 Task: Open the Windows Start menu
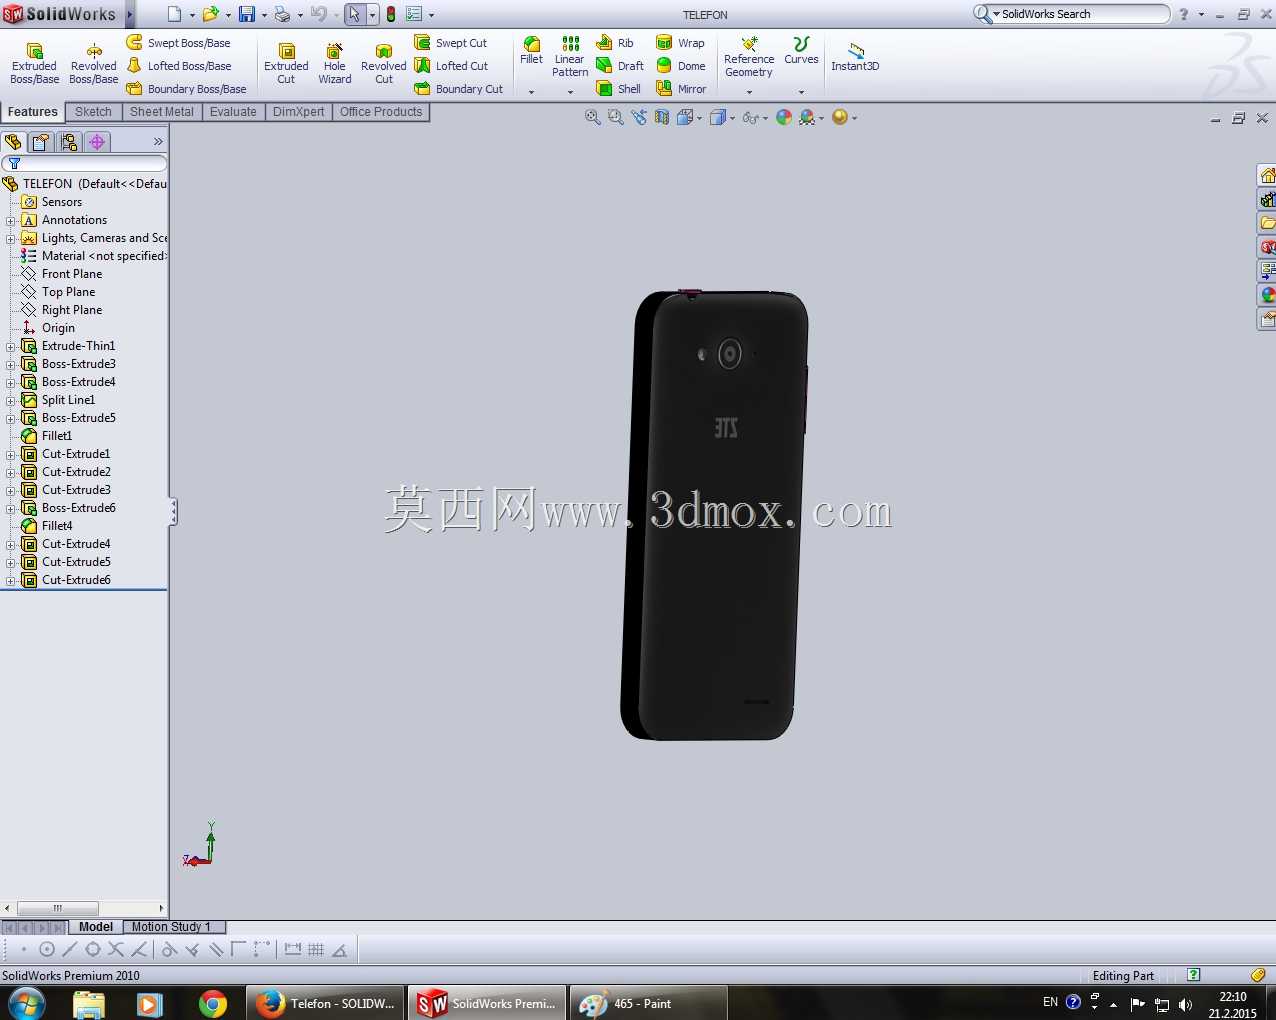click(x=27, y=1003)
